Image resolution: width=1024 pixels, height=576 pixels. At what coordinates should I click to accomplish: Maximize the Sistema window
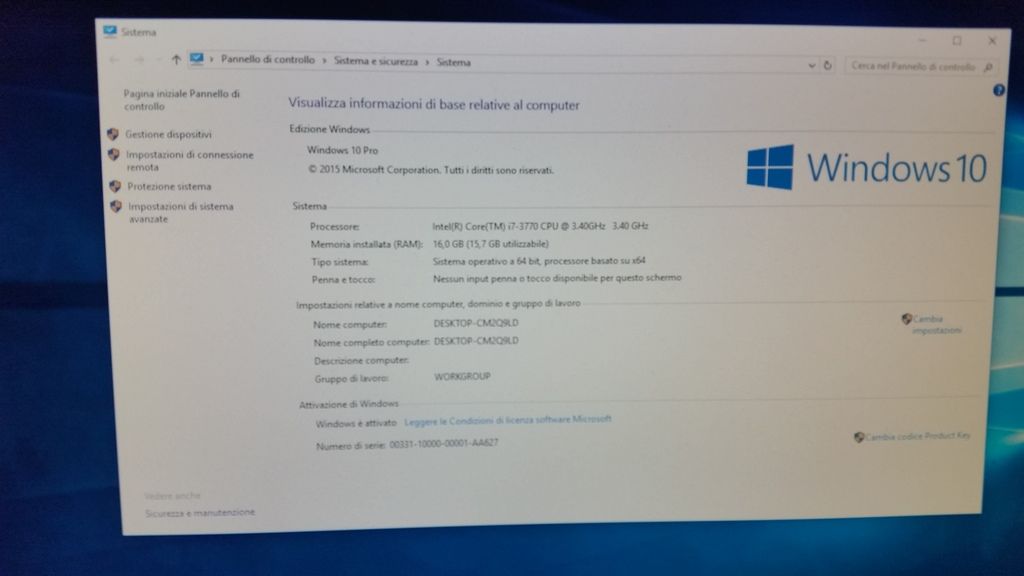(x=957, y=40)
